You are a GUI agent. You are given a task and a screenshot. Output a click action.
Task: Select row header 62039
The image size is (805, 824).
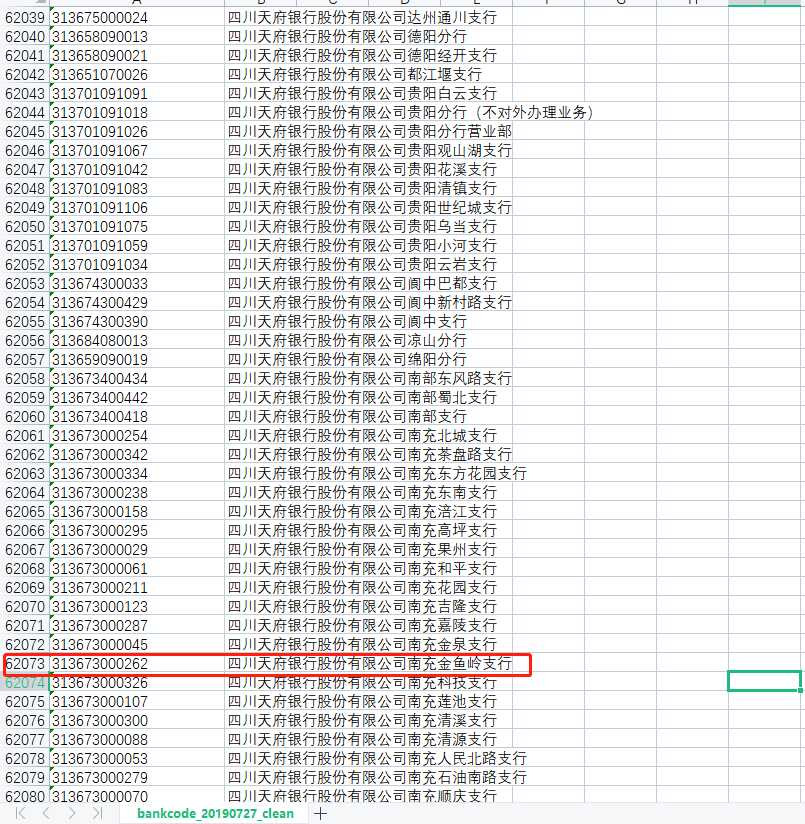tap(25, 18)
